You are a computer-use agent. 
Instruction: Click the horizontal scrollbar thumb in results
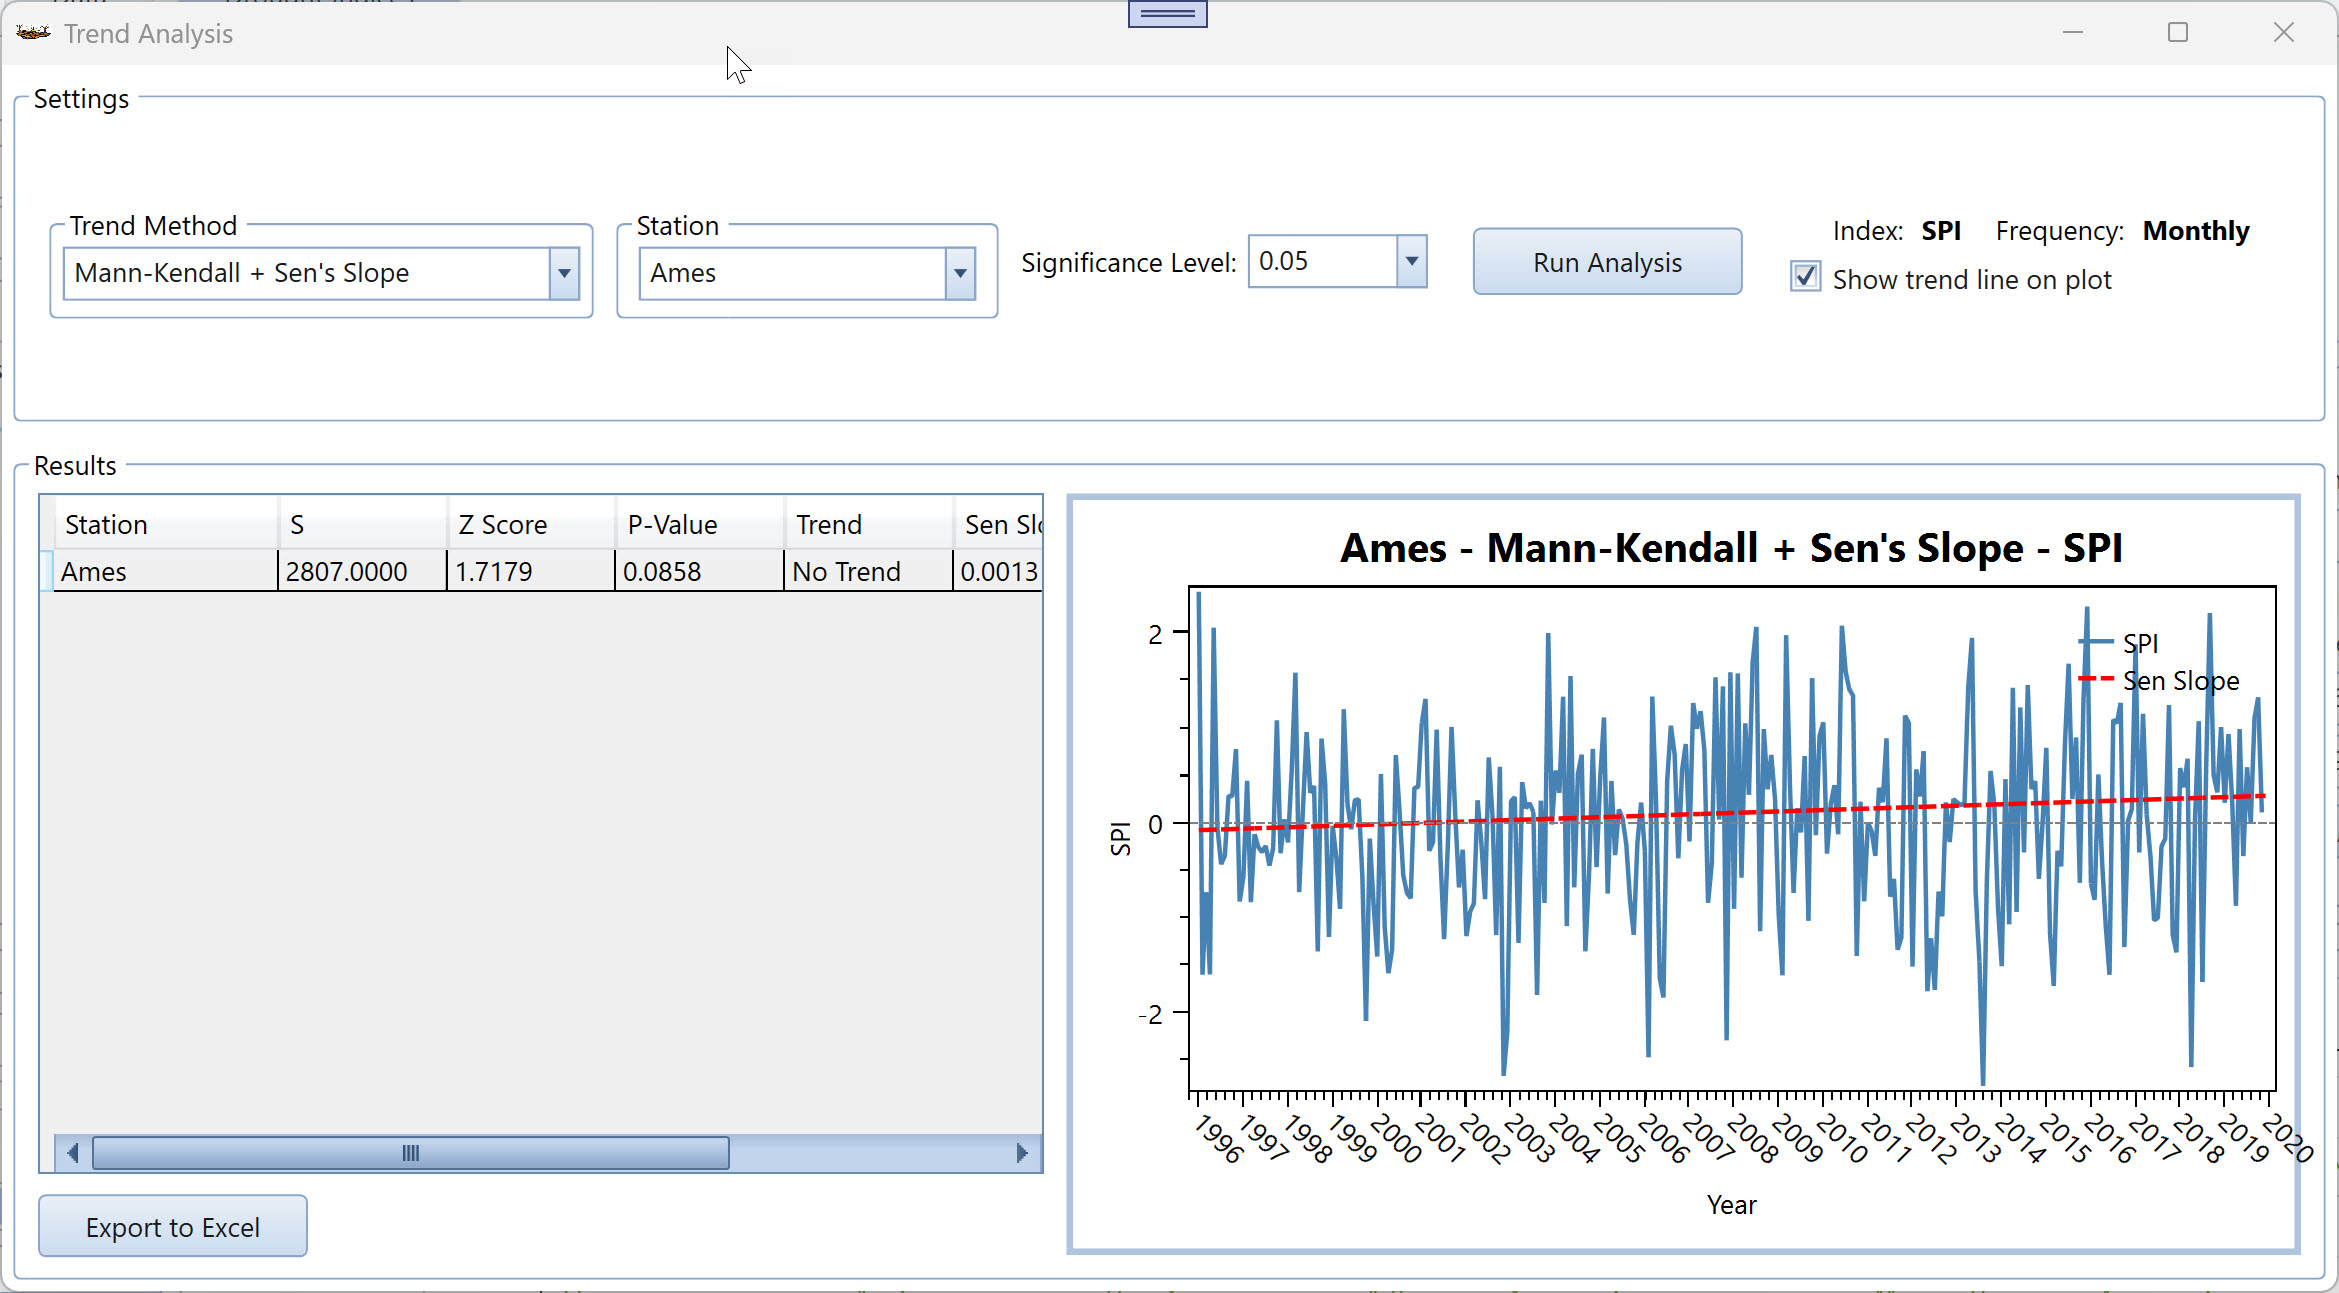point(410,1153)
